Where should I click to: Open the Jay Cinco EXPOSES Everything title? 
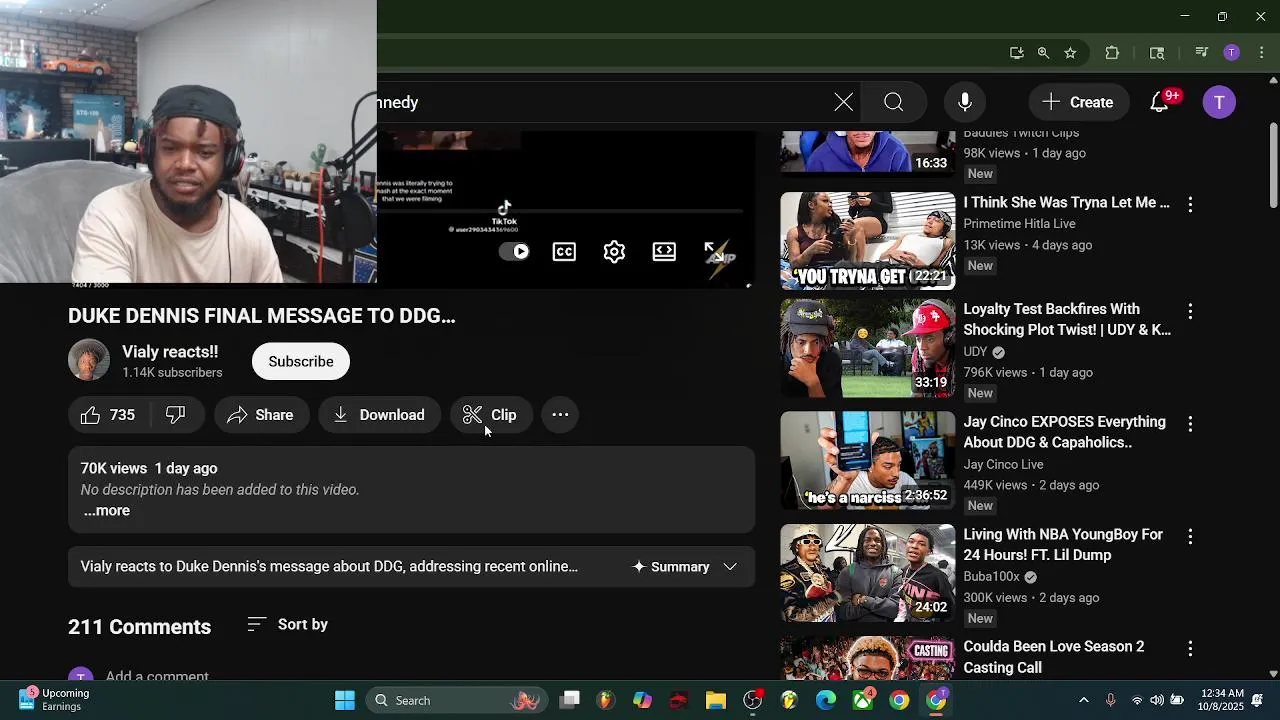point(1065,432)
